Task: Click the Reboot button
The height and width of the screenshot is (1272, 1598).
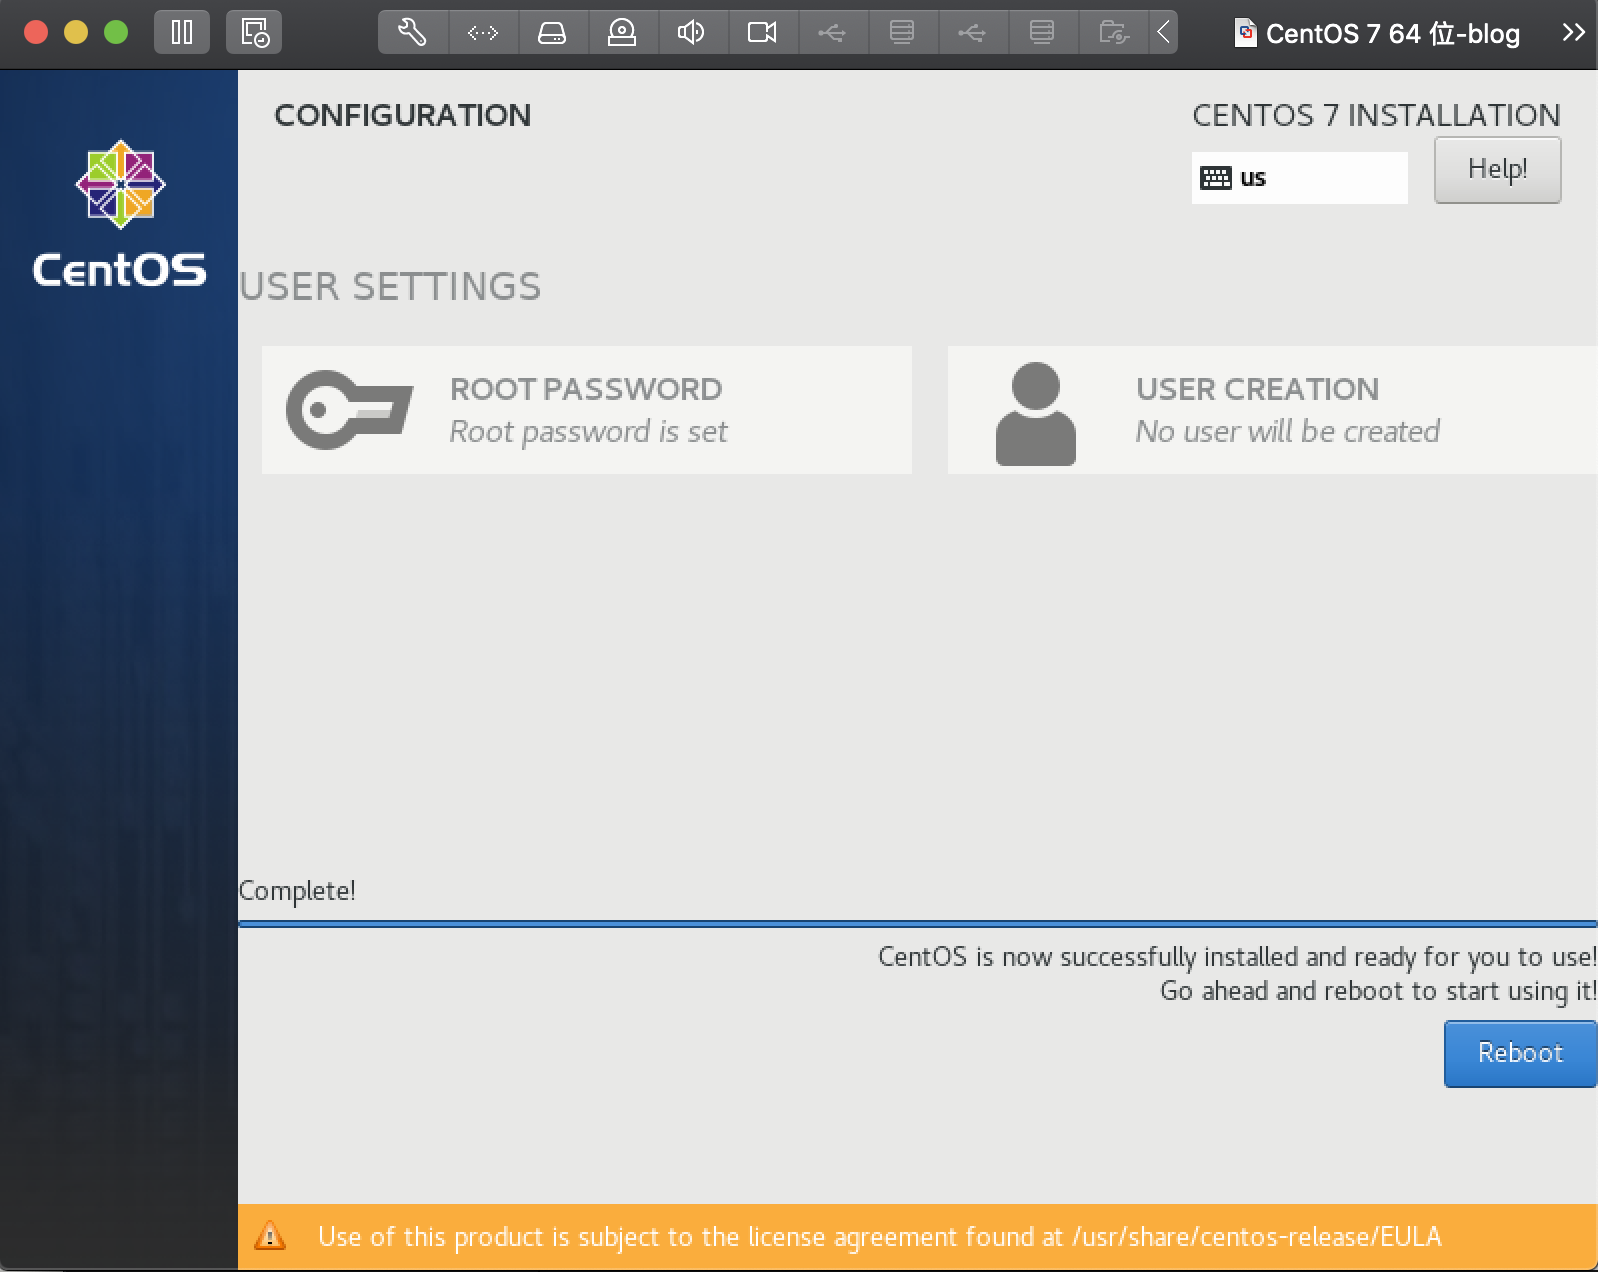Action: coord(1520,1053)
